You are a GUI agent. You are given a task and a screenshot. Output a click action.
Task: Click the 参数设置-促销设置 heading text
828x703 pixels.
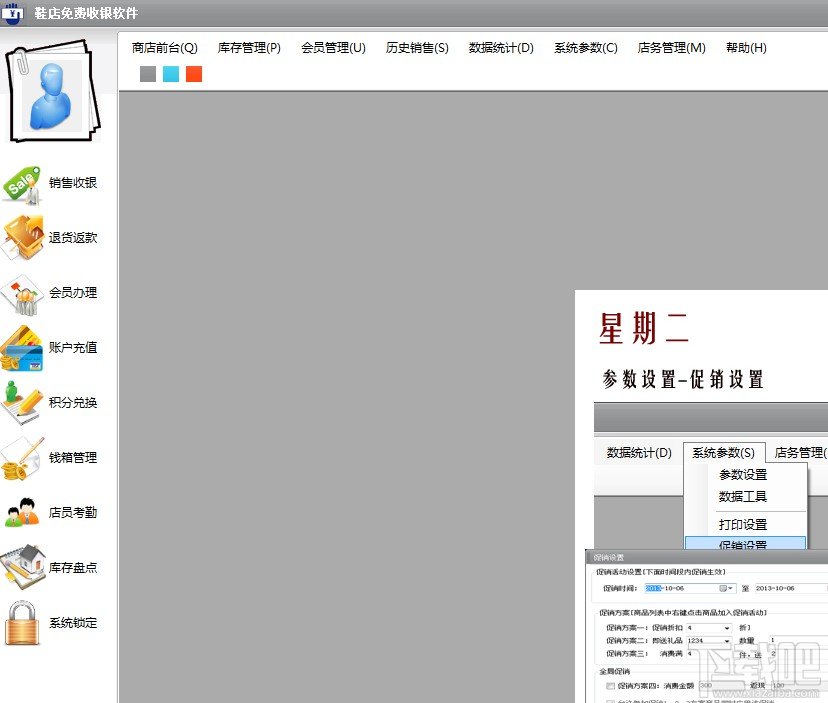click(683, 379)
